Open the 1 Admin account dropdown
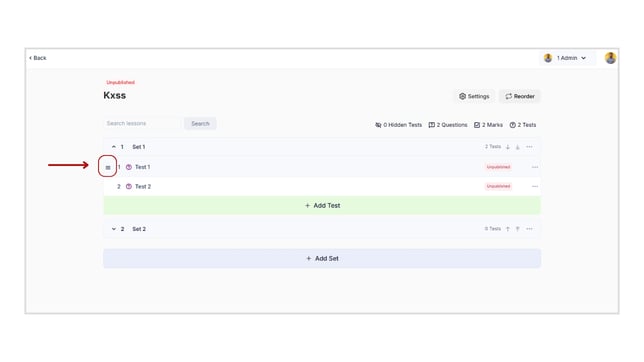 coord(567,58)
